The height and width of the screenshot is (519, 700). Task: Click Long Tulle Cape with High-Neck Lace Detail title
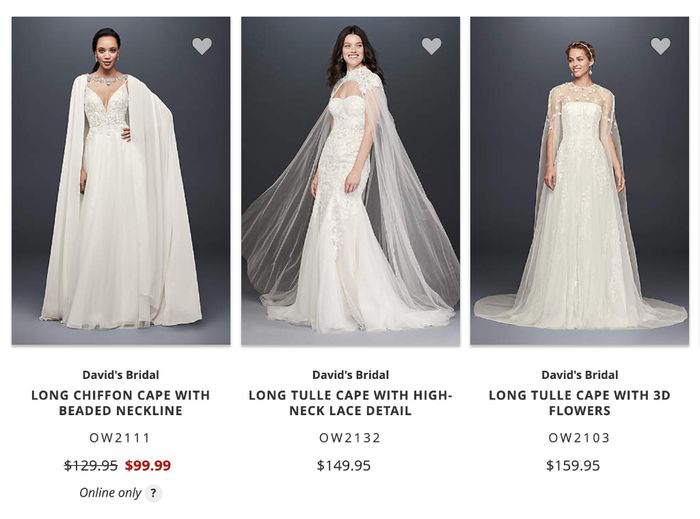coord(350,403)
